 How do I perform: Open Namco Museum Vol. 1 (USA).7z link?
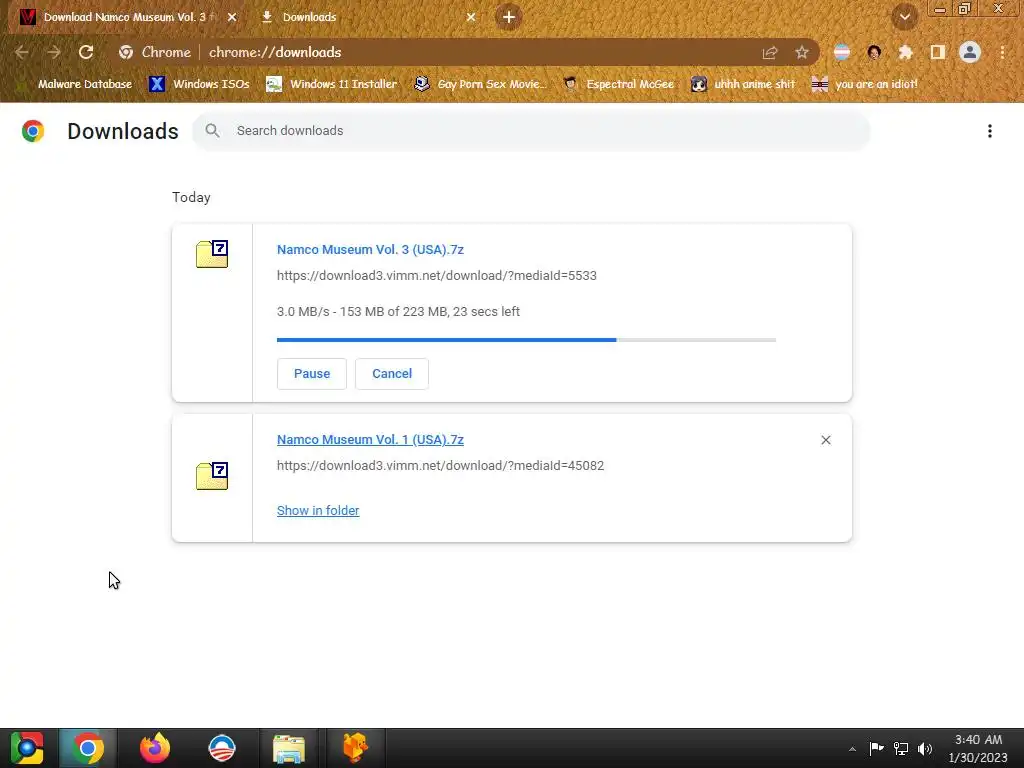pyautogui.click(x=370, y=440)
